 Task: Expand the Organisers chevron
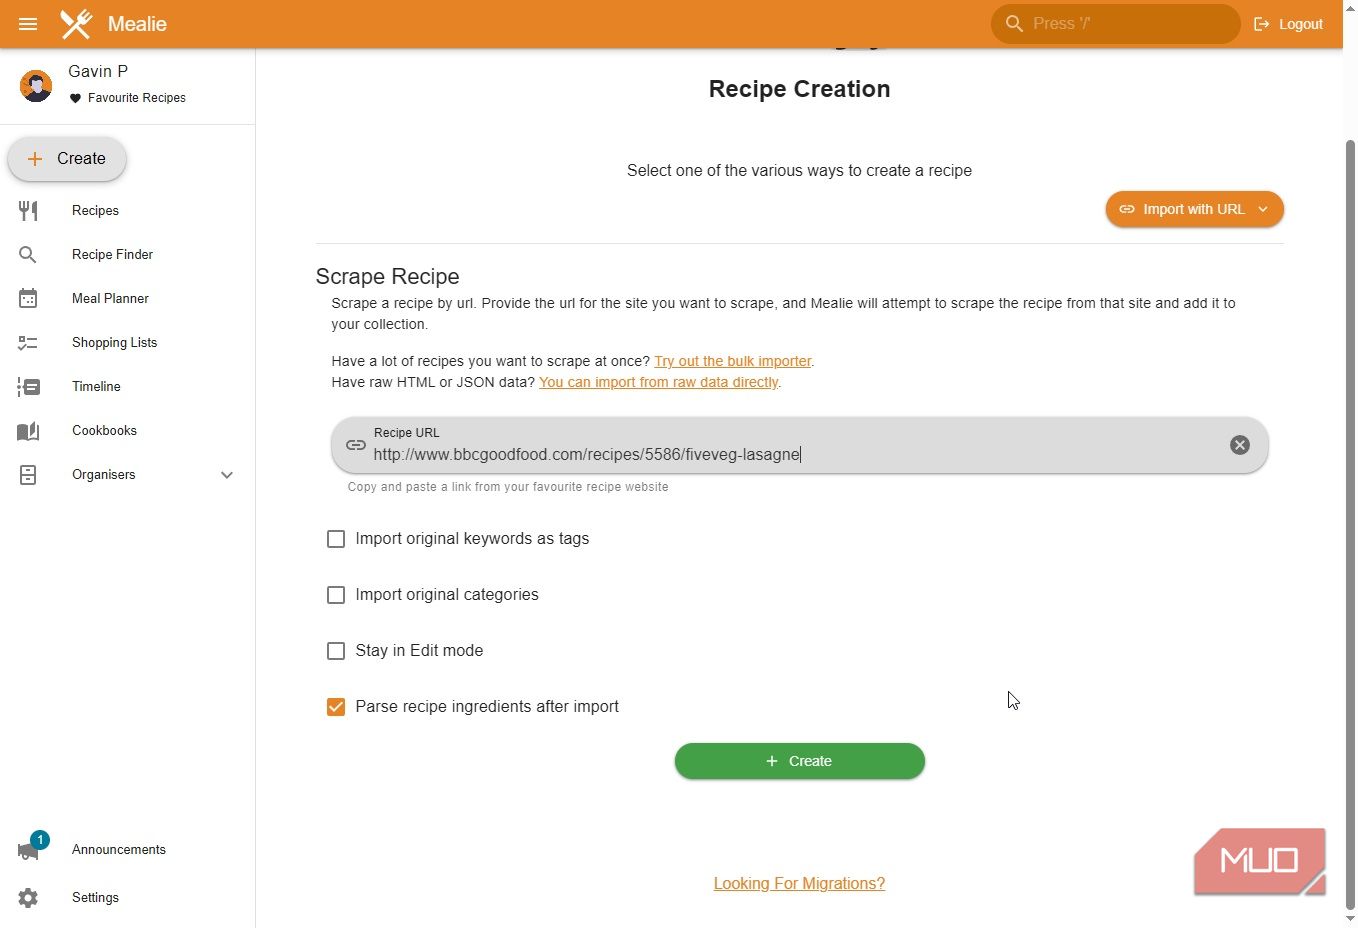(x=227, y=475)
